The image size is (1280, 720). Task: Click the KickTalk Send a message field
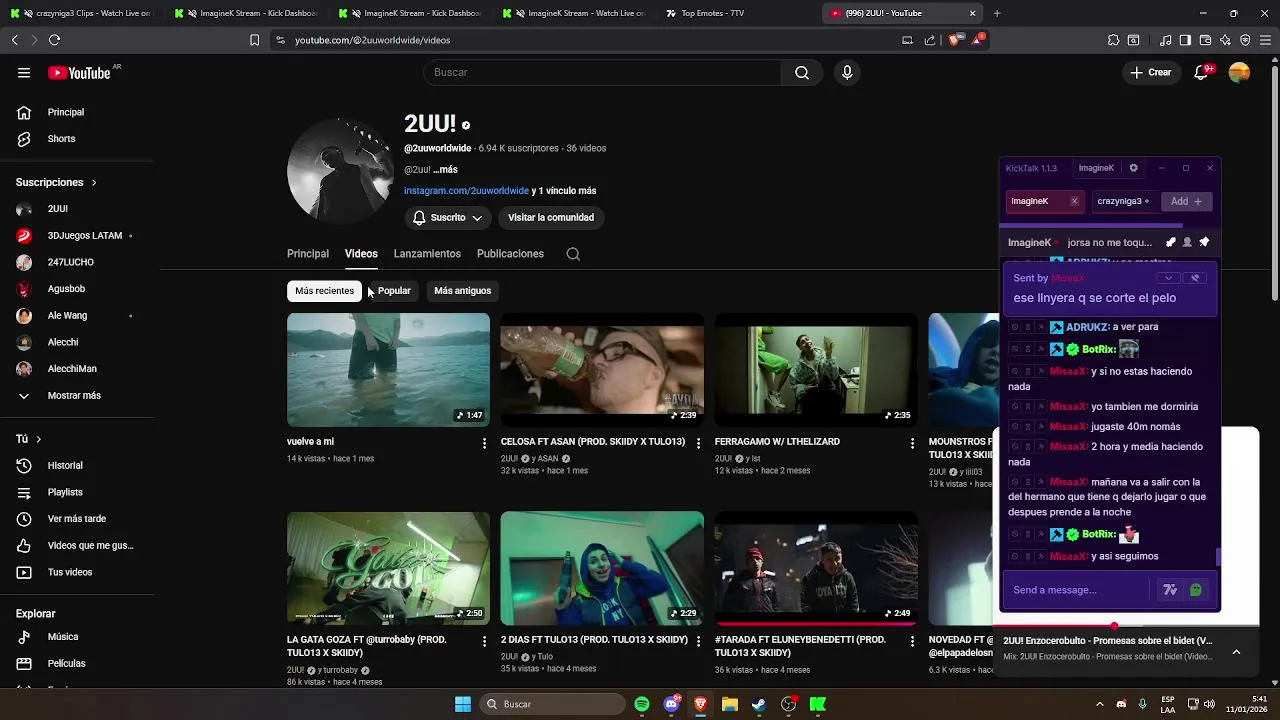[1078, 590]
